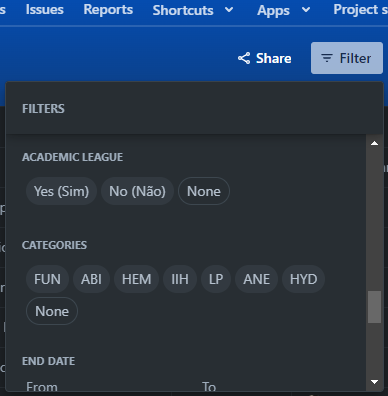
Task: Select the HEM category chip
Action: click(x=136, y=279)
